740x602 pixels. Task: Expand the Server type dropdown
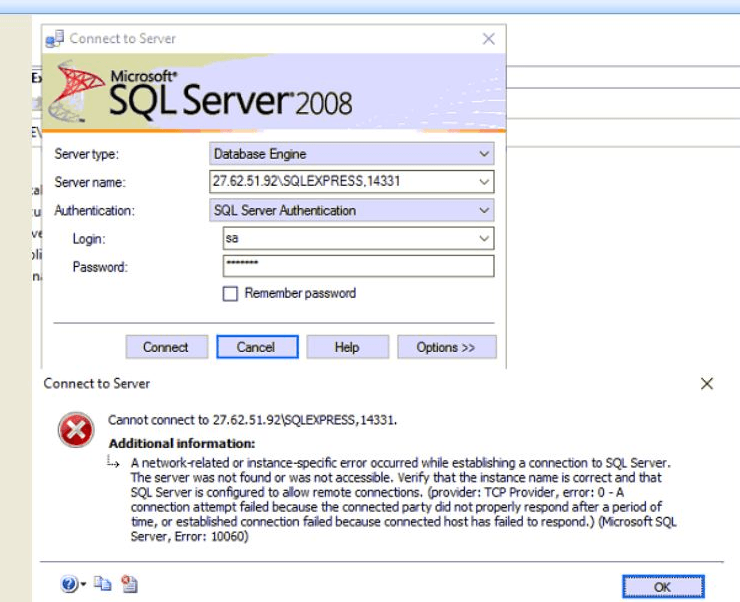click(x=484, y=154)
